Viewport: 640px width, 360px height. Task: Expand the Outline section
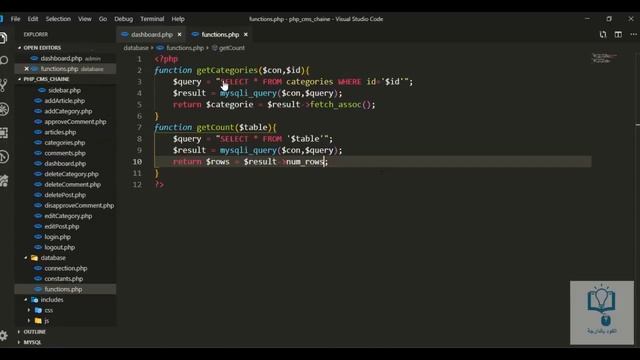coord(34,332)
